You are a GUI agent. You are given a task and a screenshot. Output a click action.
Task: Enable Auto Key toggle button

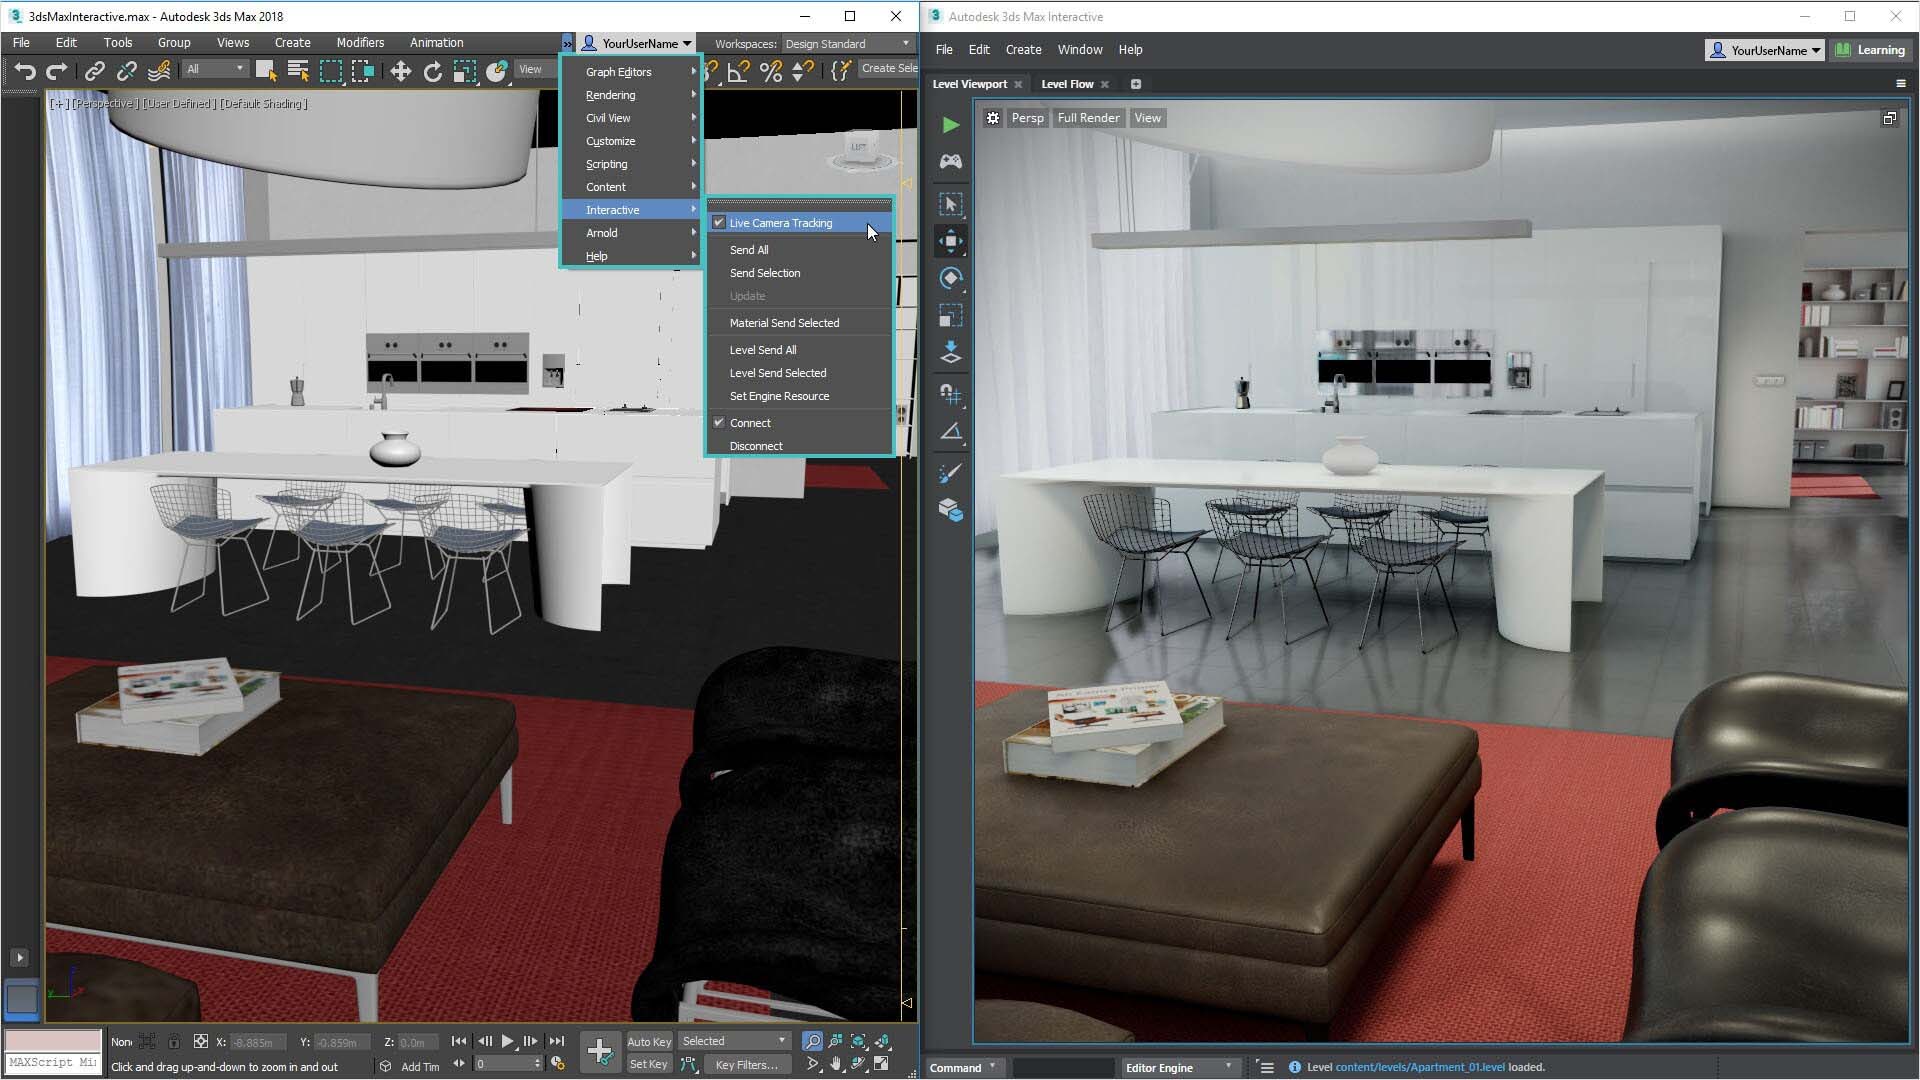649,1040
